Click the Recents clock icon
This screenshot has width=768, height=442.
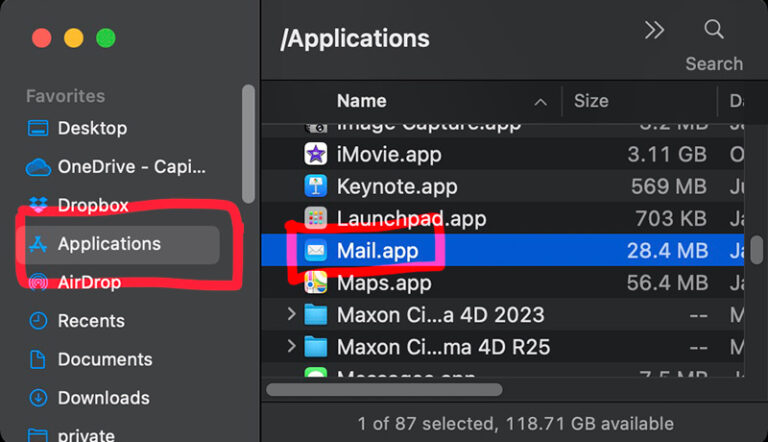pos(38,321)
